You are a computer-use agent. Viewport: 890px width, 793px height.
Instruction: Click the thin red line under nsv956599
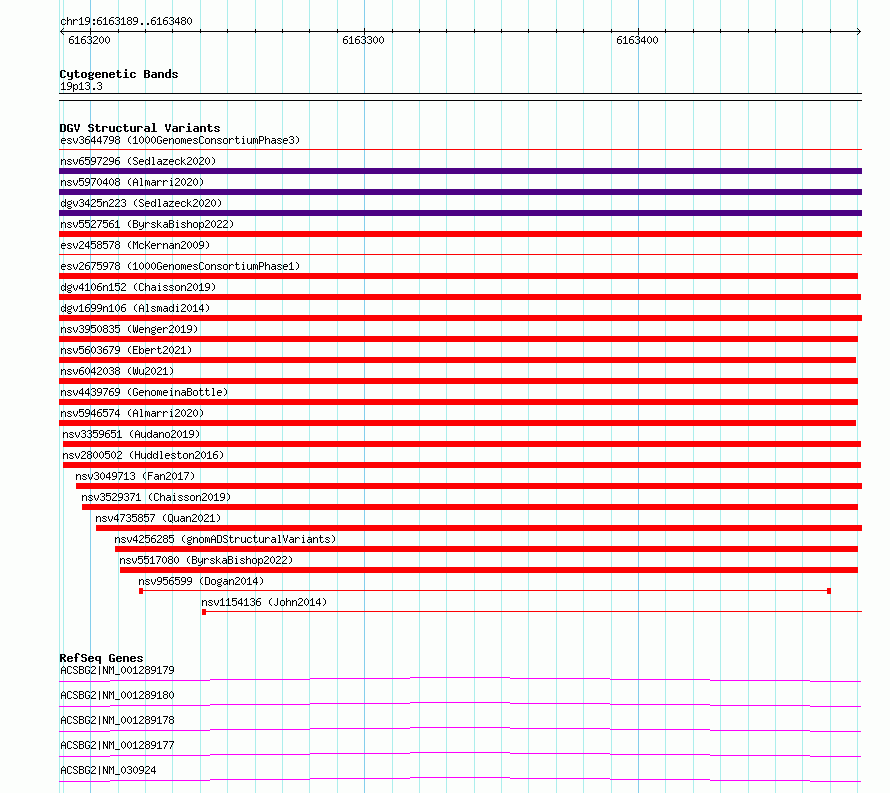click(485, 591)
